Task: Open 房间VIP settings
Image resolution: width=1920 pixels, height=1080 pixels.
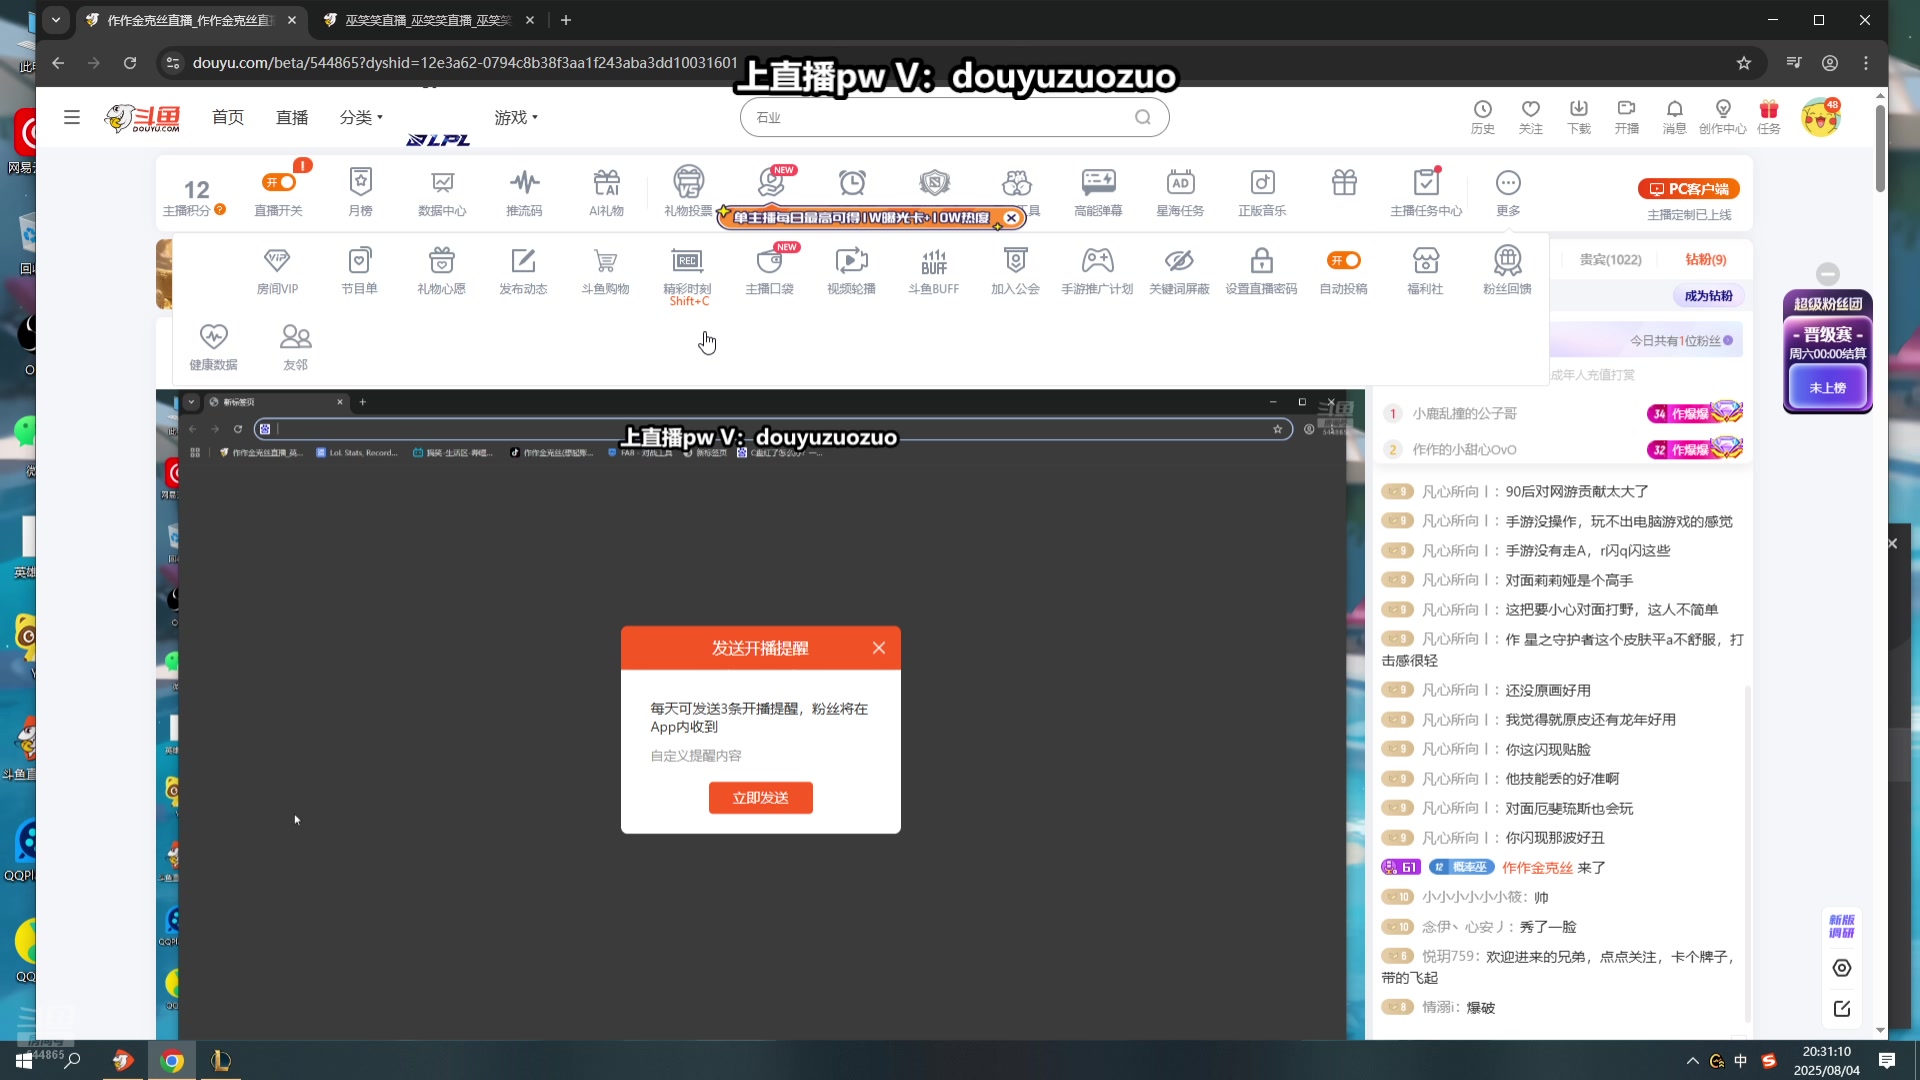Action: coord(277,271)
